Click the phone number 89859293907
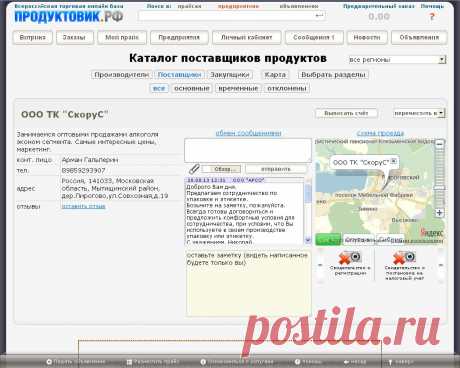460x368 pixels. pyautogui.click(x=83, y=170)
